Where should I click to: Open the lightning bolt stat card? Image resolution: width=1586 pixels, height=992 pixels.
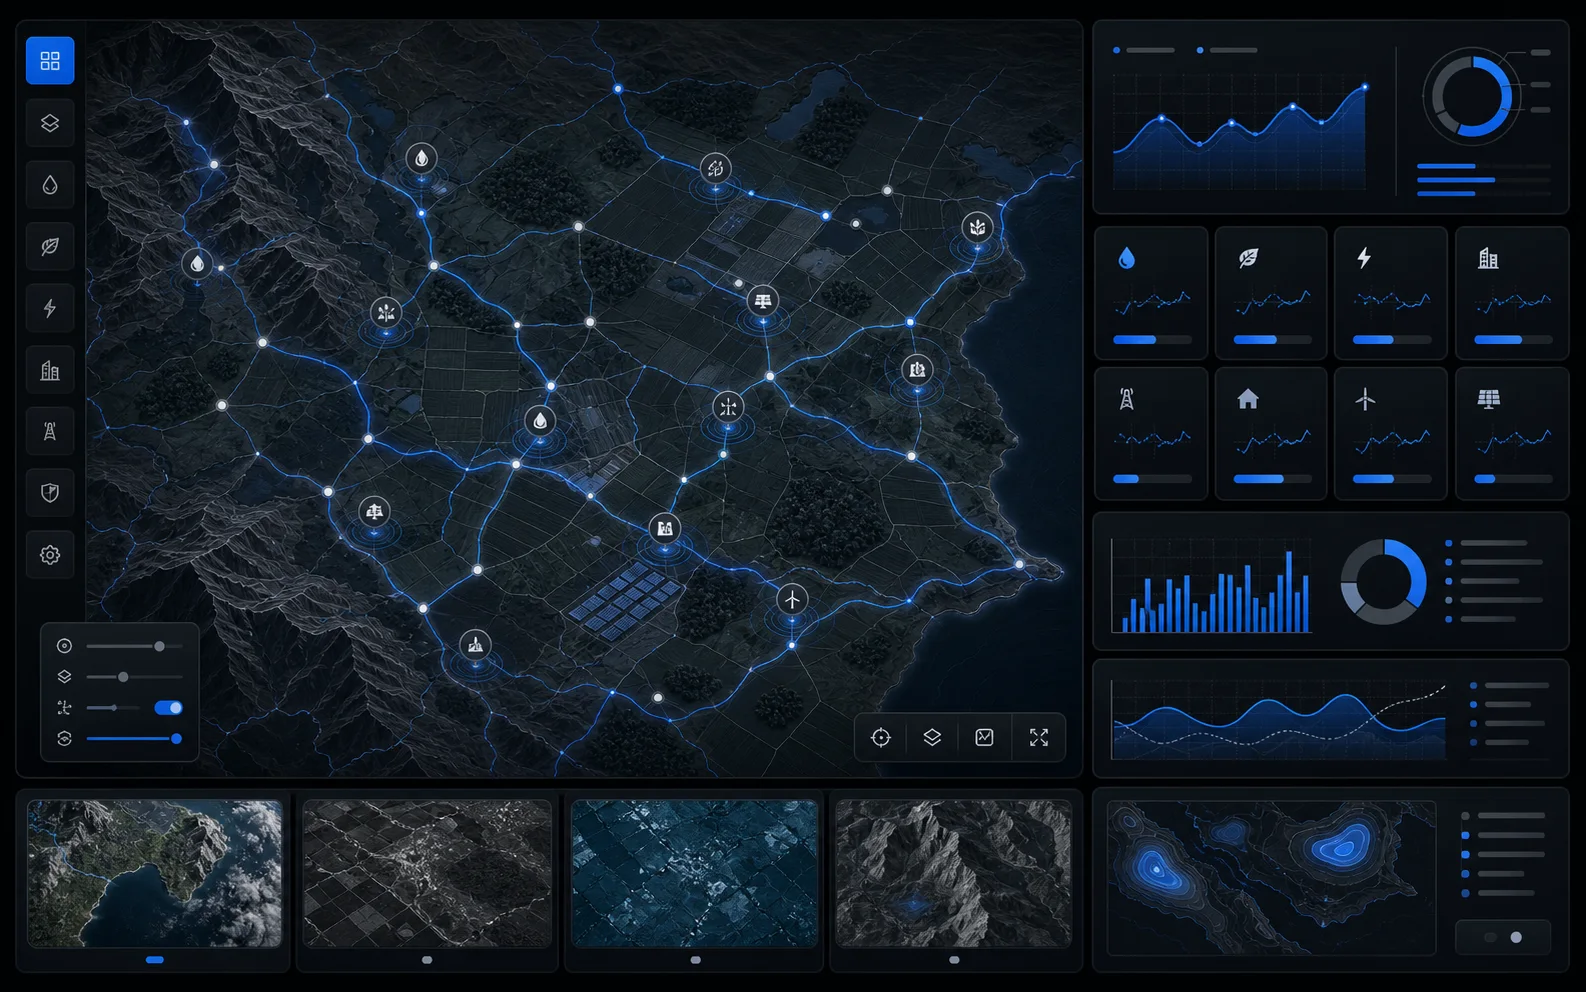tap(1391, 293)
